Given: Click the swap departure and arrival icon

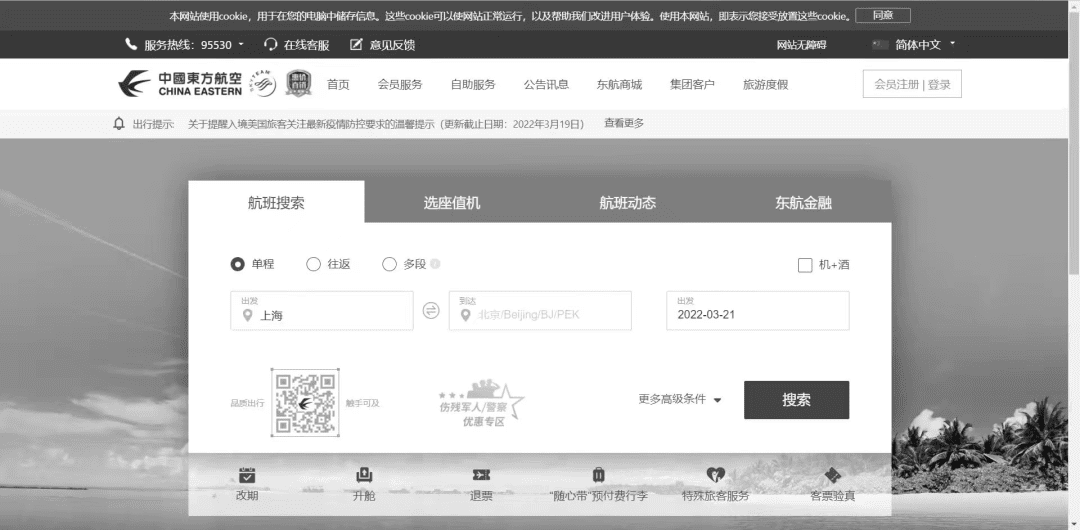Looking at the screenshot, I should 431,311.
